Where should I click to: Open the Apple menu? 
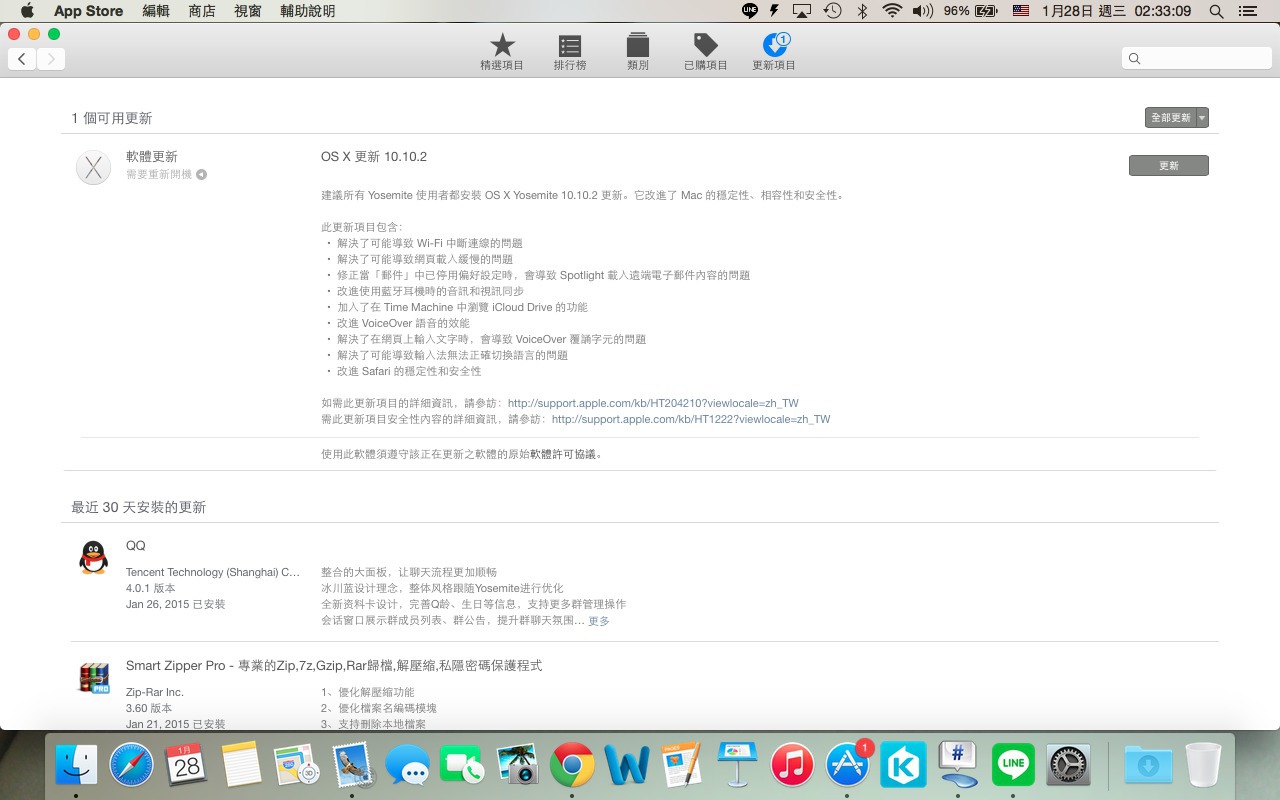pyautogui.click(x=27, y=11)
